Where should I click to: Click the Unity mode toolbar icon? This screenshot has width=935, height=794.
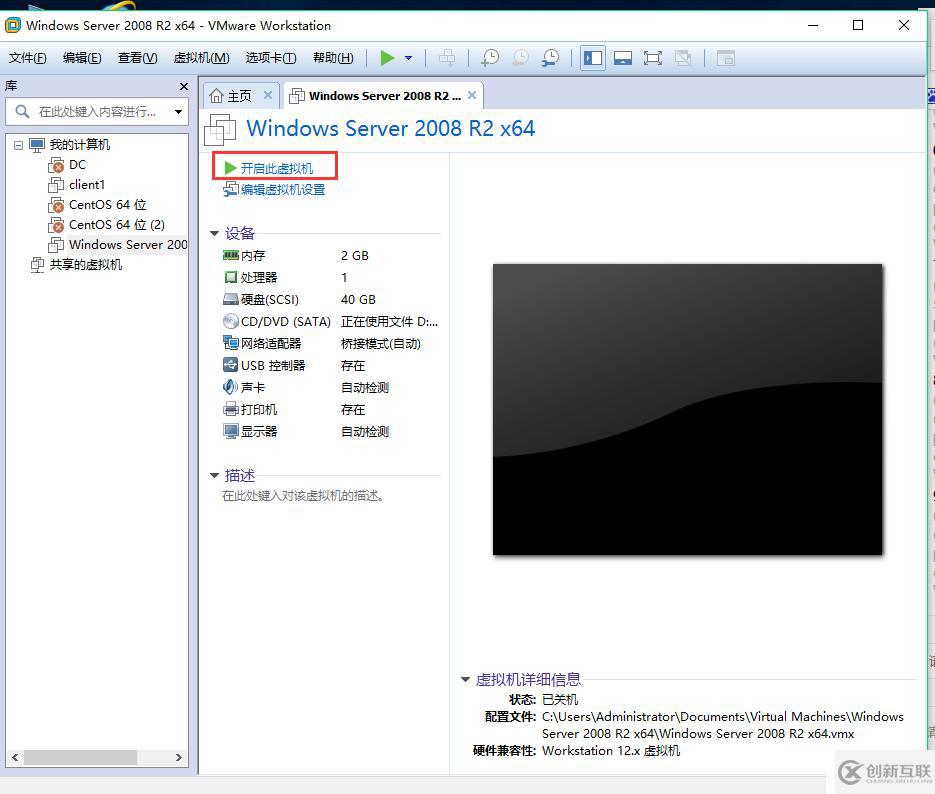pyautogui.click(x=683, y=58)
